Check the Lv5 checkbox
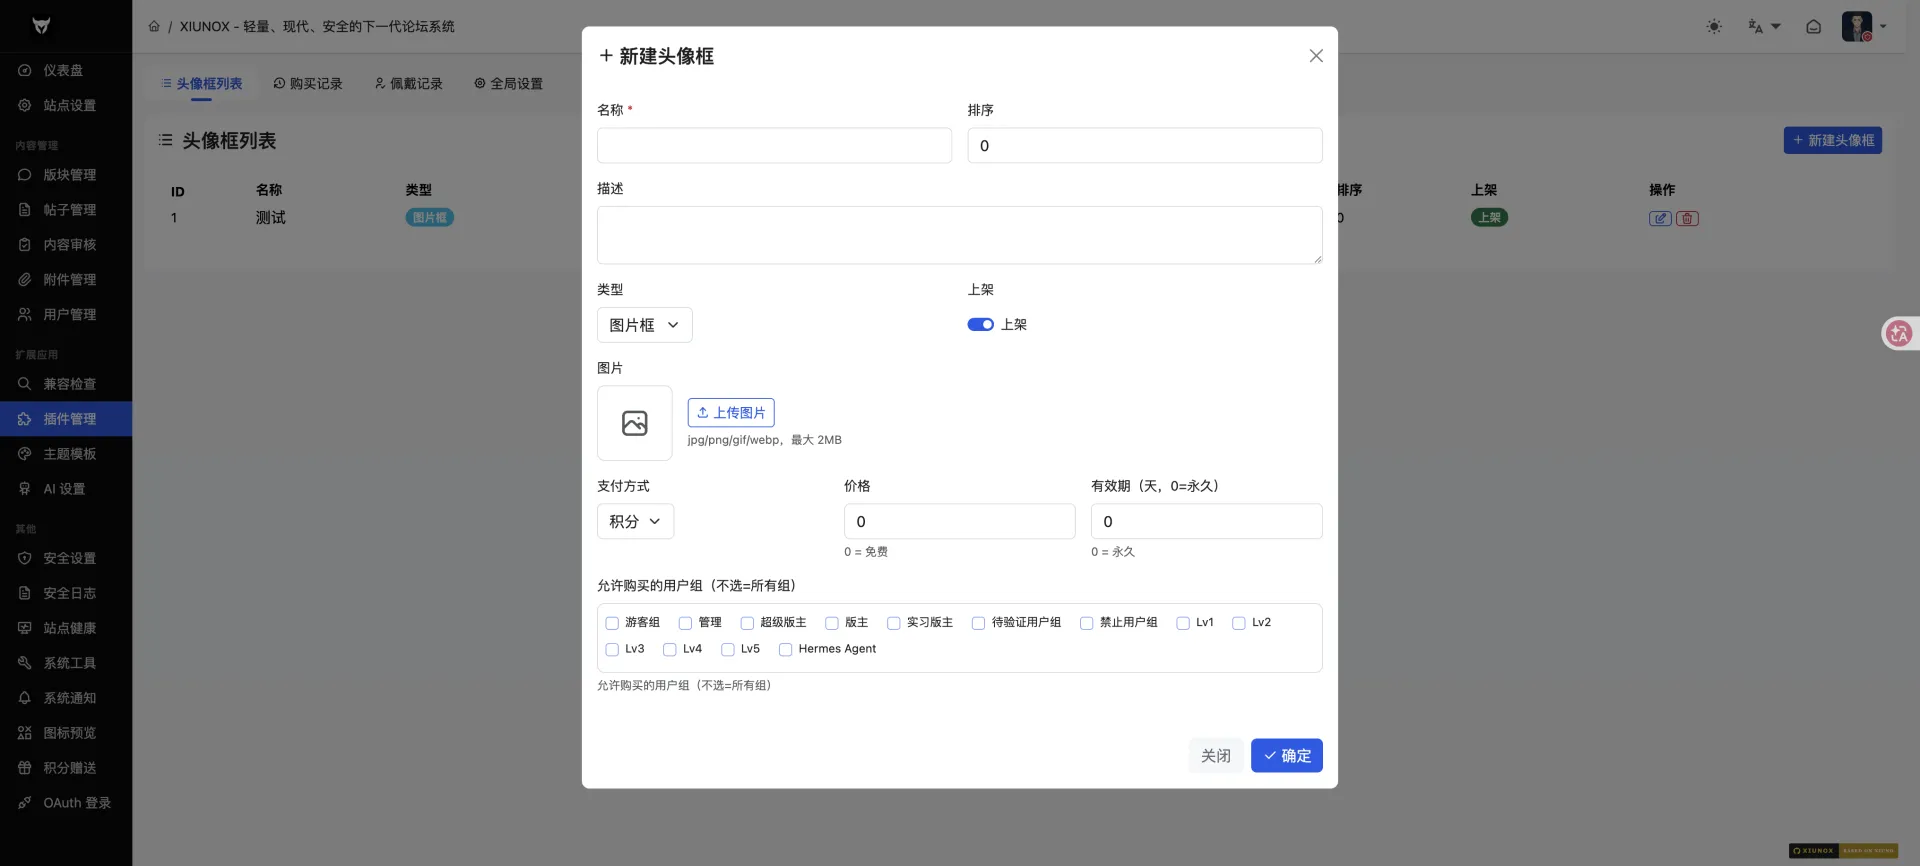 [728, 650]
